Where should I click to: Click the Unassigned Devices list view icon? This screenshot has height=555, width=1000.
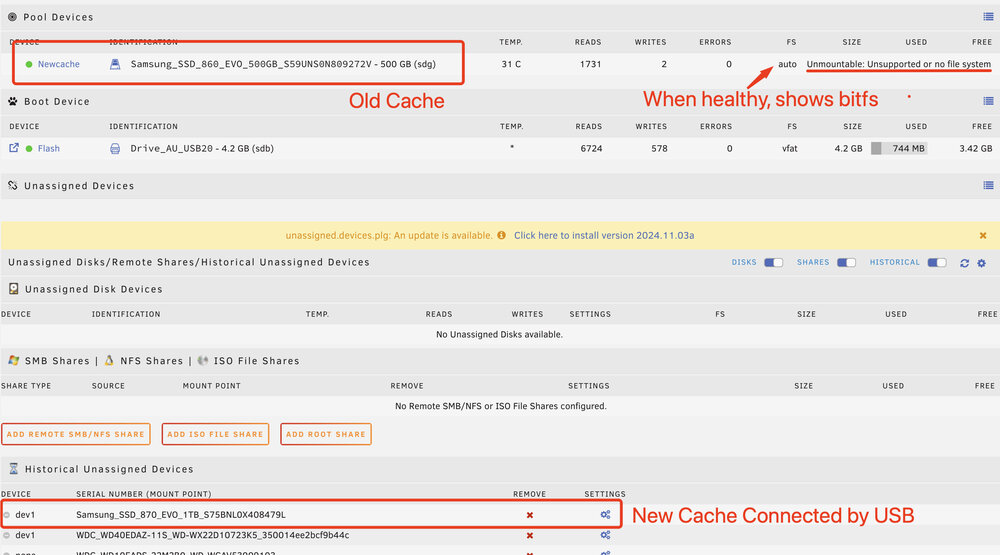click(988, 185)
